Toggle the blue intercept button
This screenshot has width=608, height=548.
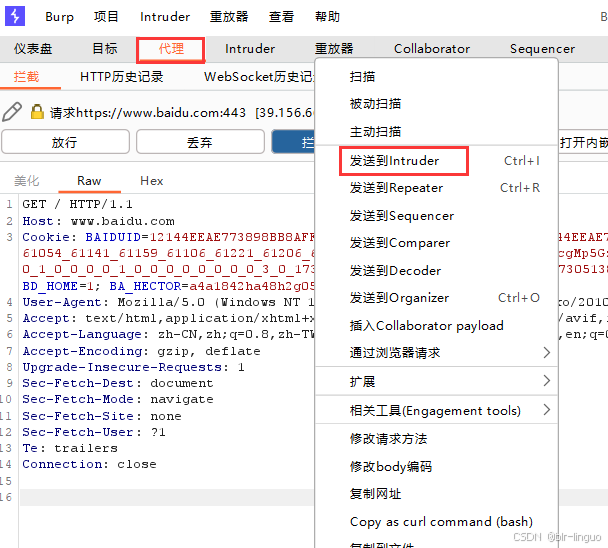pos(293,142)
